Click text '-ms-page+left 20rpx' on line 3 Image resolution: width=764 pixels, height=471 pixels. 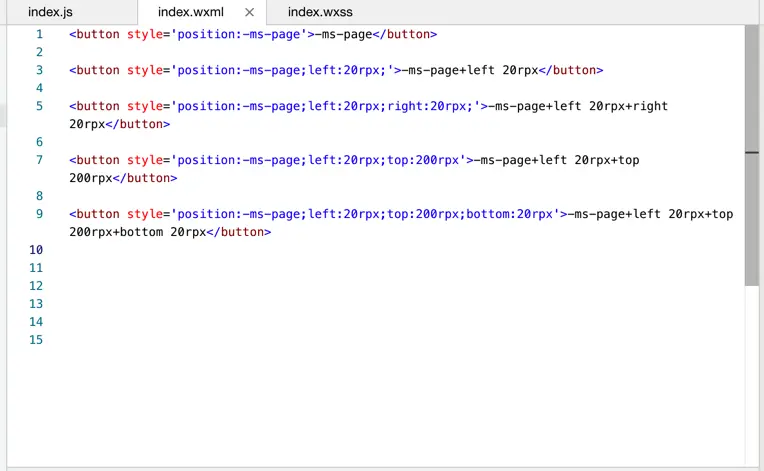[470, 70]
